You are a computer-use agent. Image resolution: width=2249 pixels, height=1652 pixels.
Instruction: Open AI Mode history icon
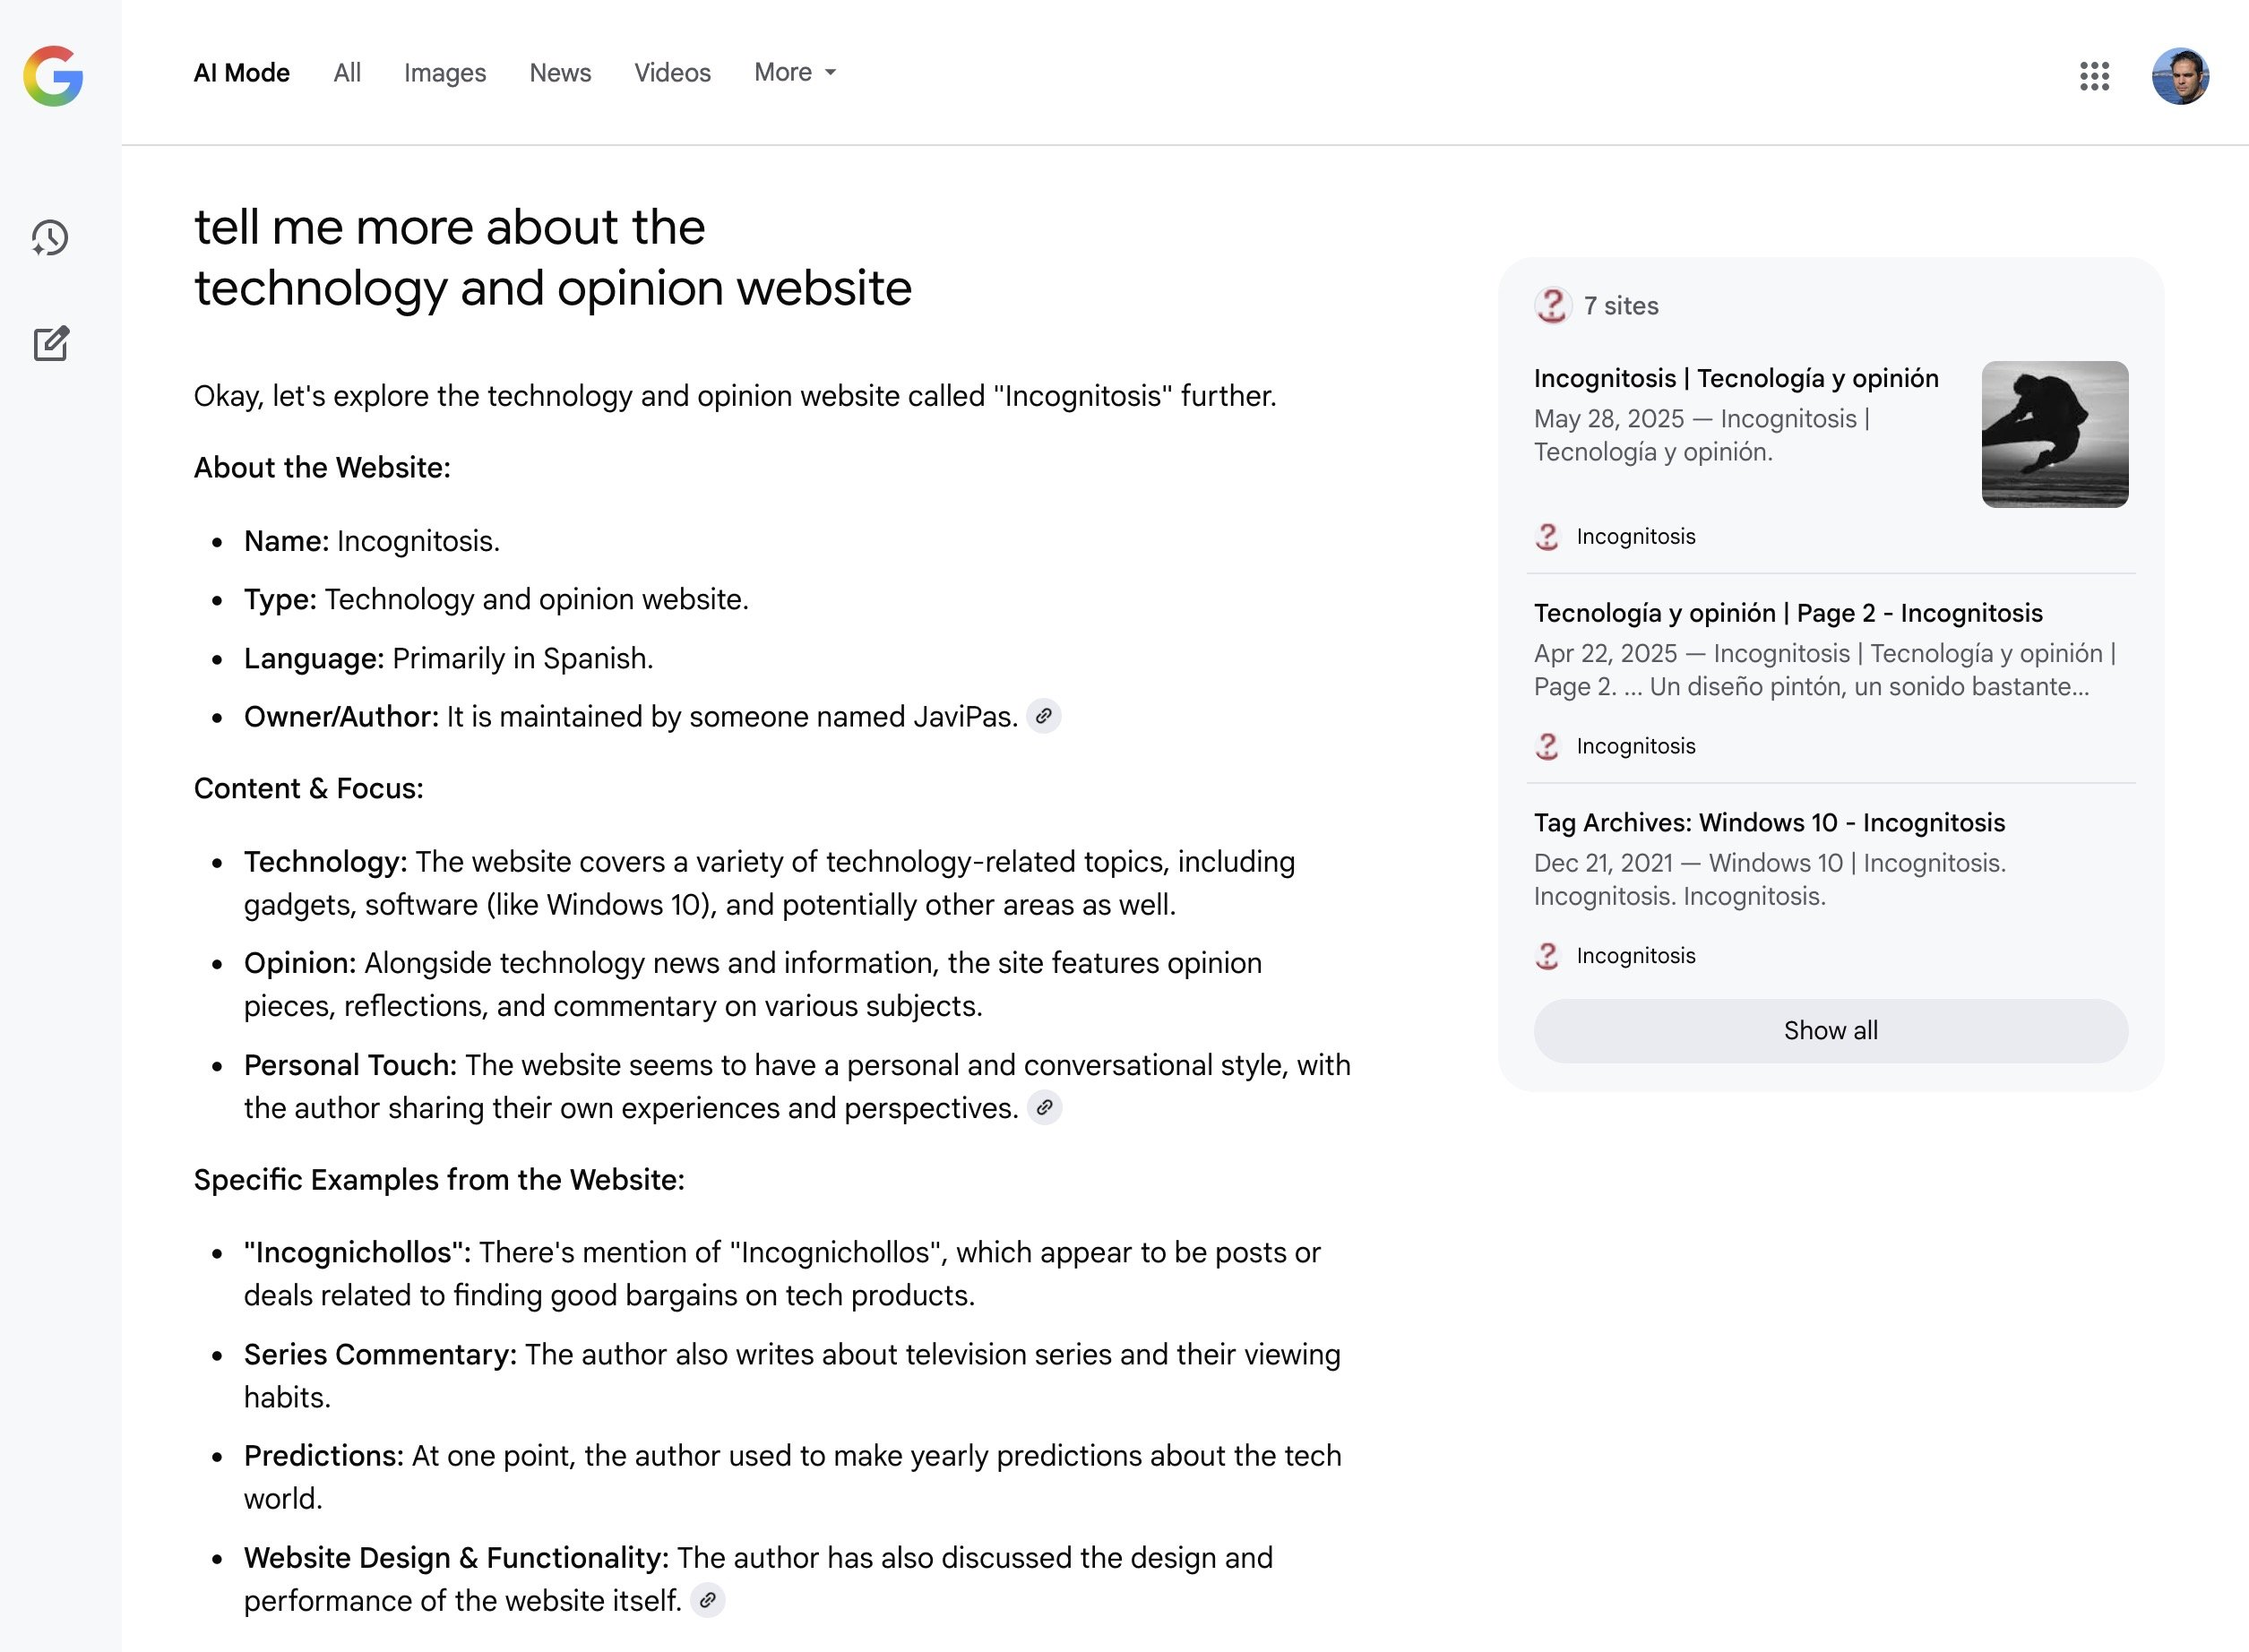point(50,238)
